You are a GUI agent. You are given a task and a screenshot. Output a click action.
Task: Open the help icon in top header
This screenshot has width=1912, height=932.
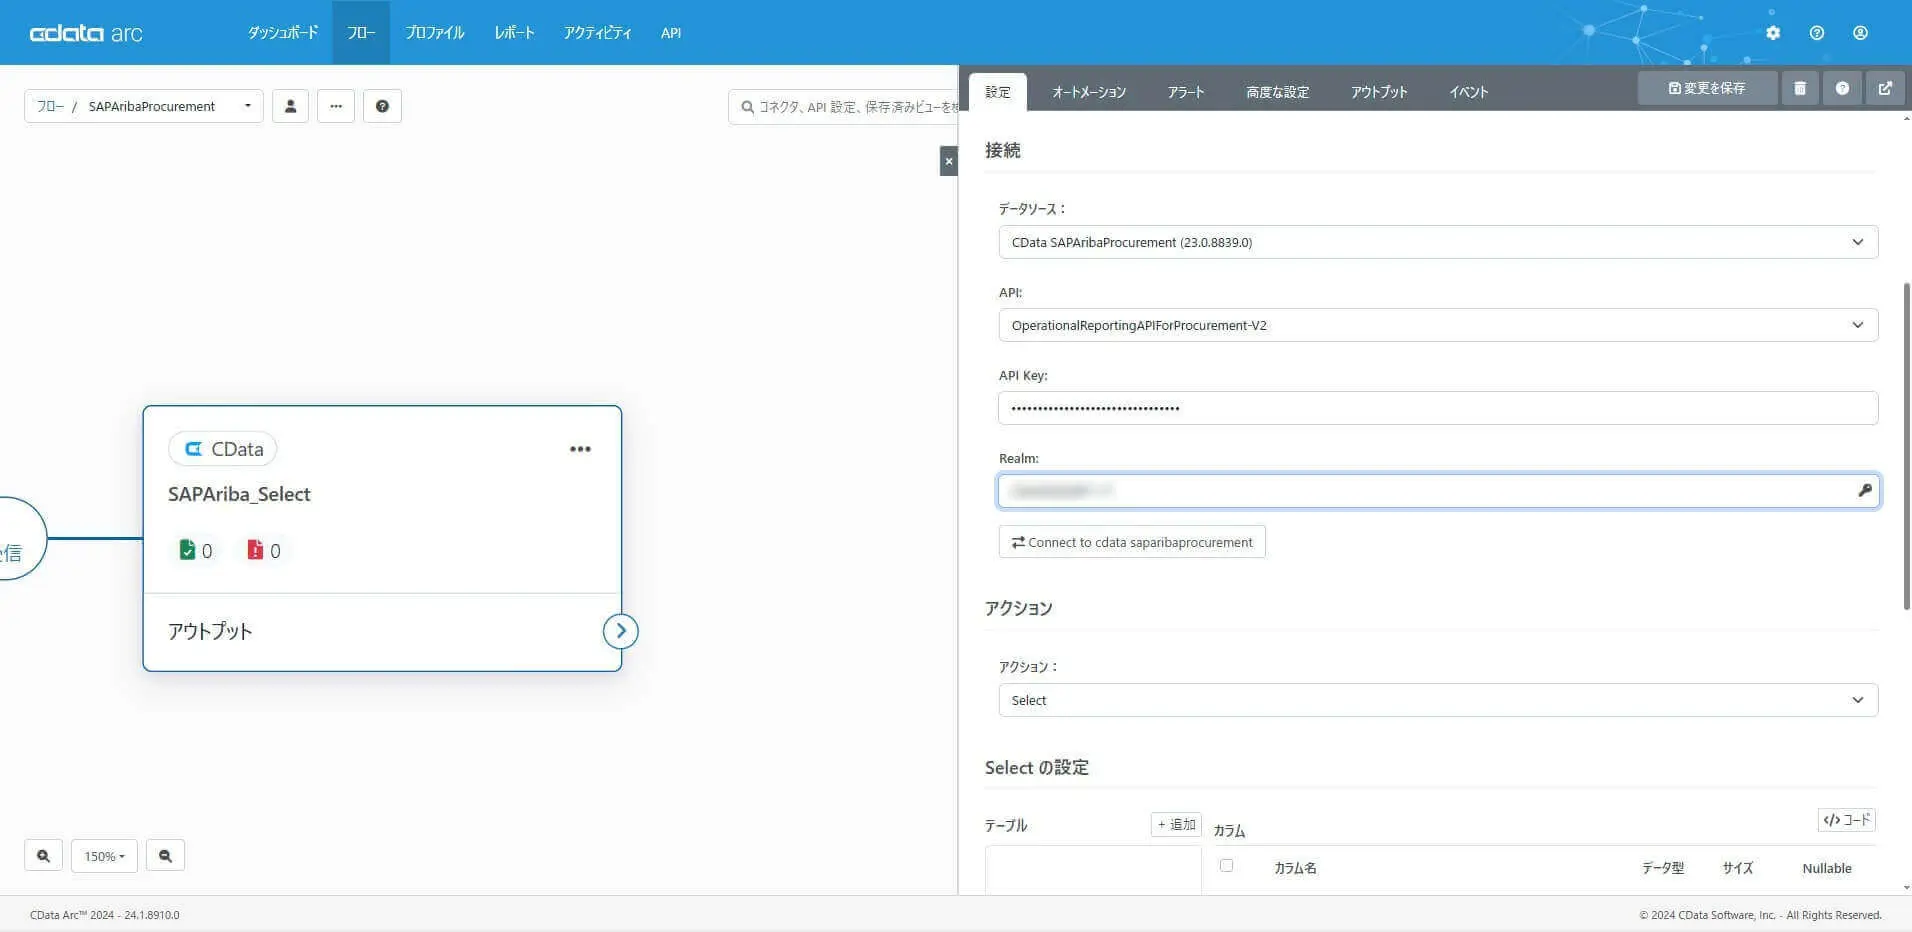1817,33
